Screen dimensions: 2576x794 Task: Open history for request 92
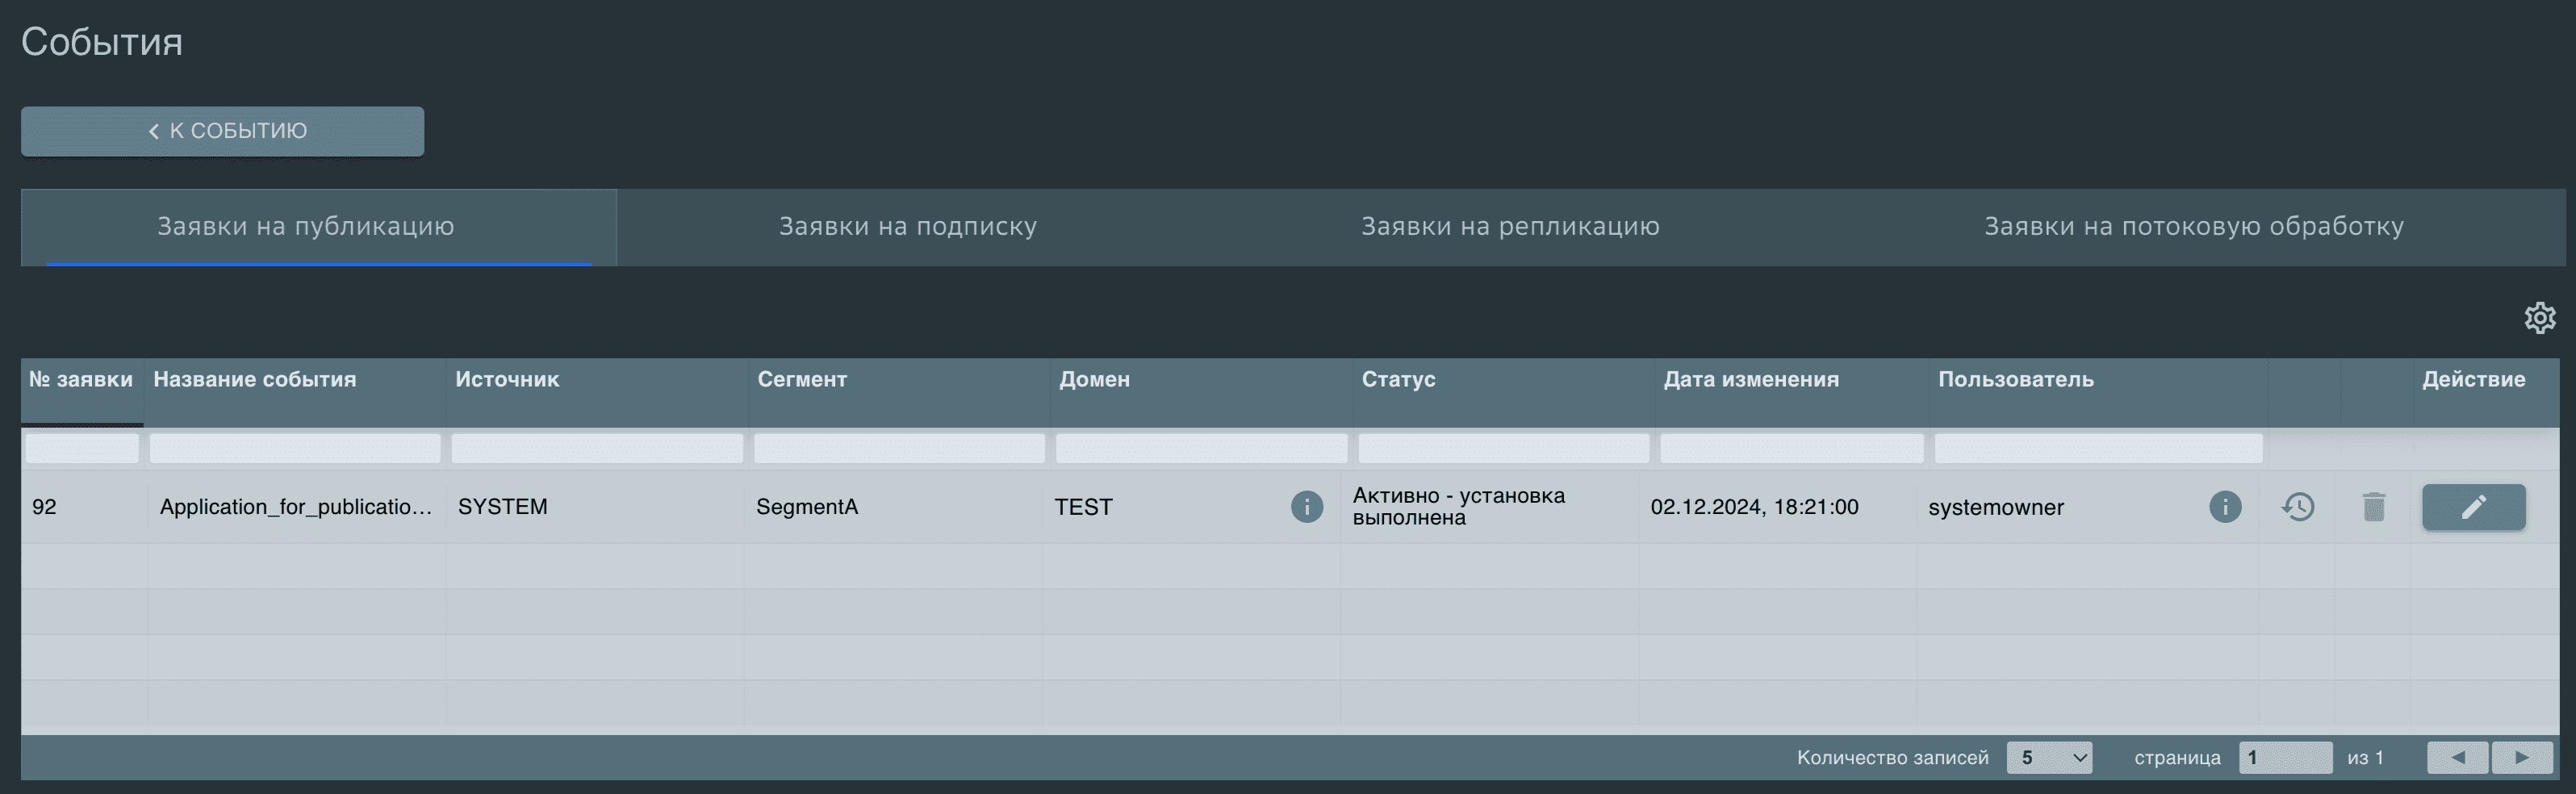pos(2298,507)
